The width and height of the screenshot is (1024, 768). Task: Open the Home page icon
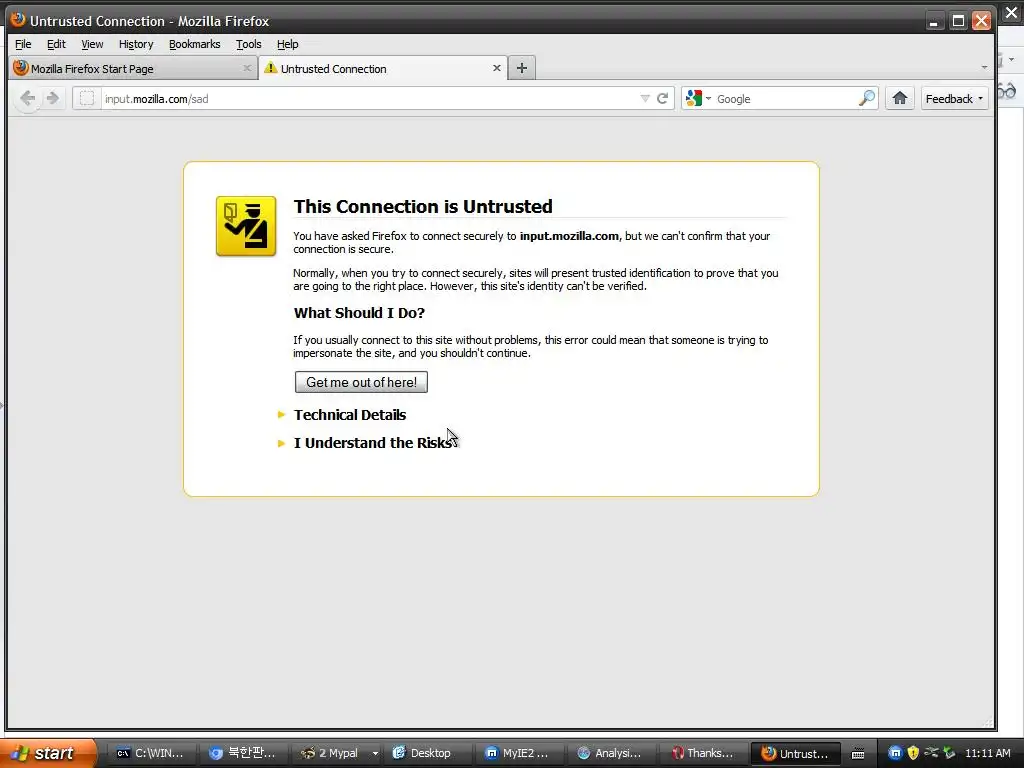[900, 99]
